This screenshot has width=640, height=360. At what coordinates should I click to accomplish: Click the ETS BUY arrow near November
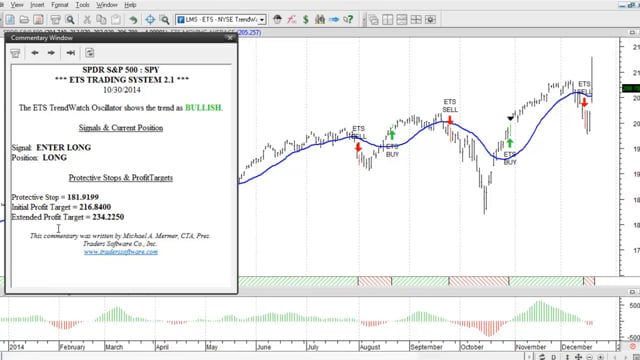pos(510,143)
